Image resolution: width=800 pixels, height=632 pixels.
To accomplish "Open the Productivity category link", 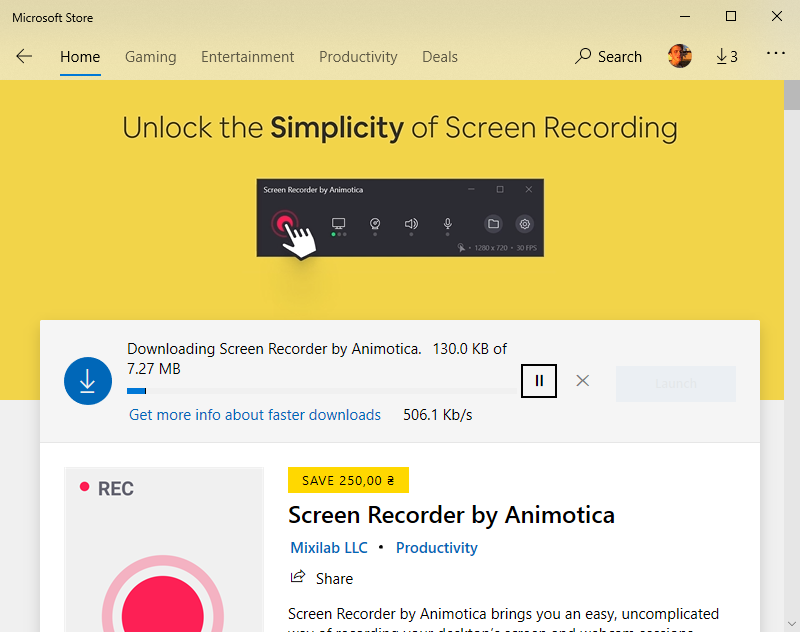I will tap(437, 548).
